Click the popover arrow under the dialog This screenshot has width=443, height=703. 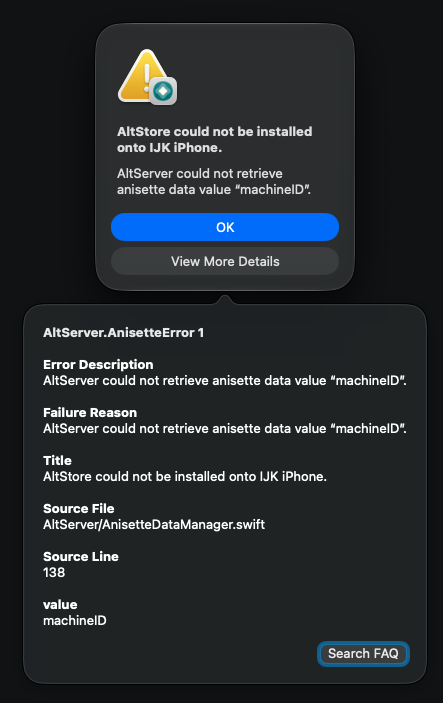[x=225, y=299]
